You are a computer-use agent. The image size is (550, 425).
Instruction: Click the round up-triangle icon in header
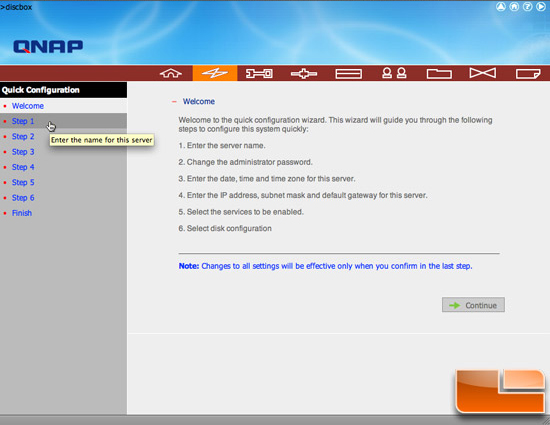[x=501, y=6]
